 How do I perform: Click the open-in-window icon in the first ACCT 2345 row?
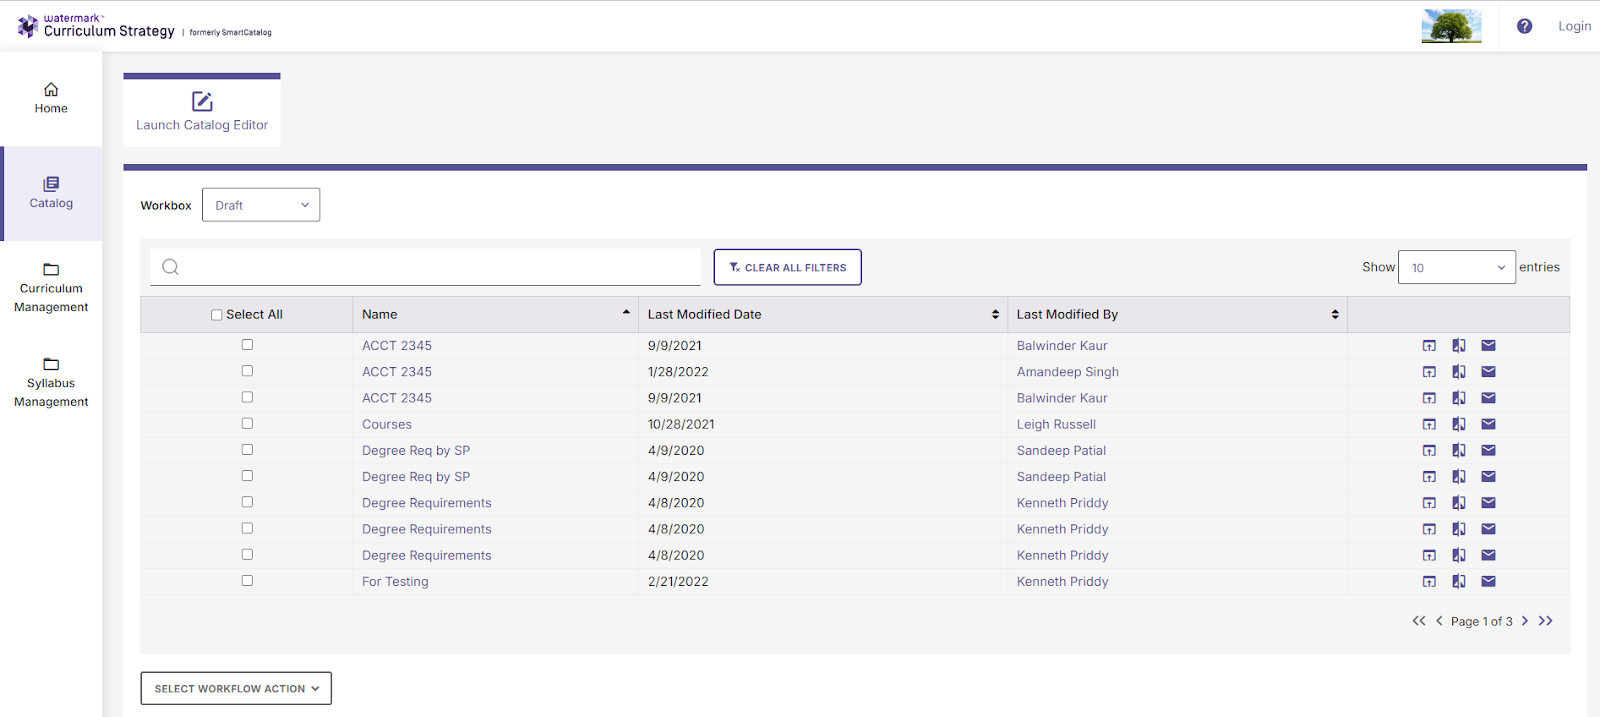(x=1429, y=346)
